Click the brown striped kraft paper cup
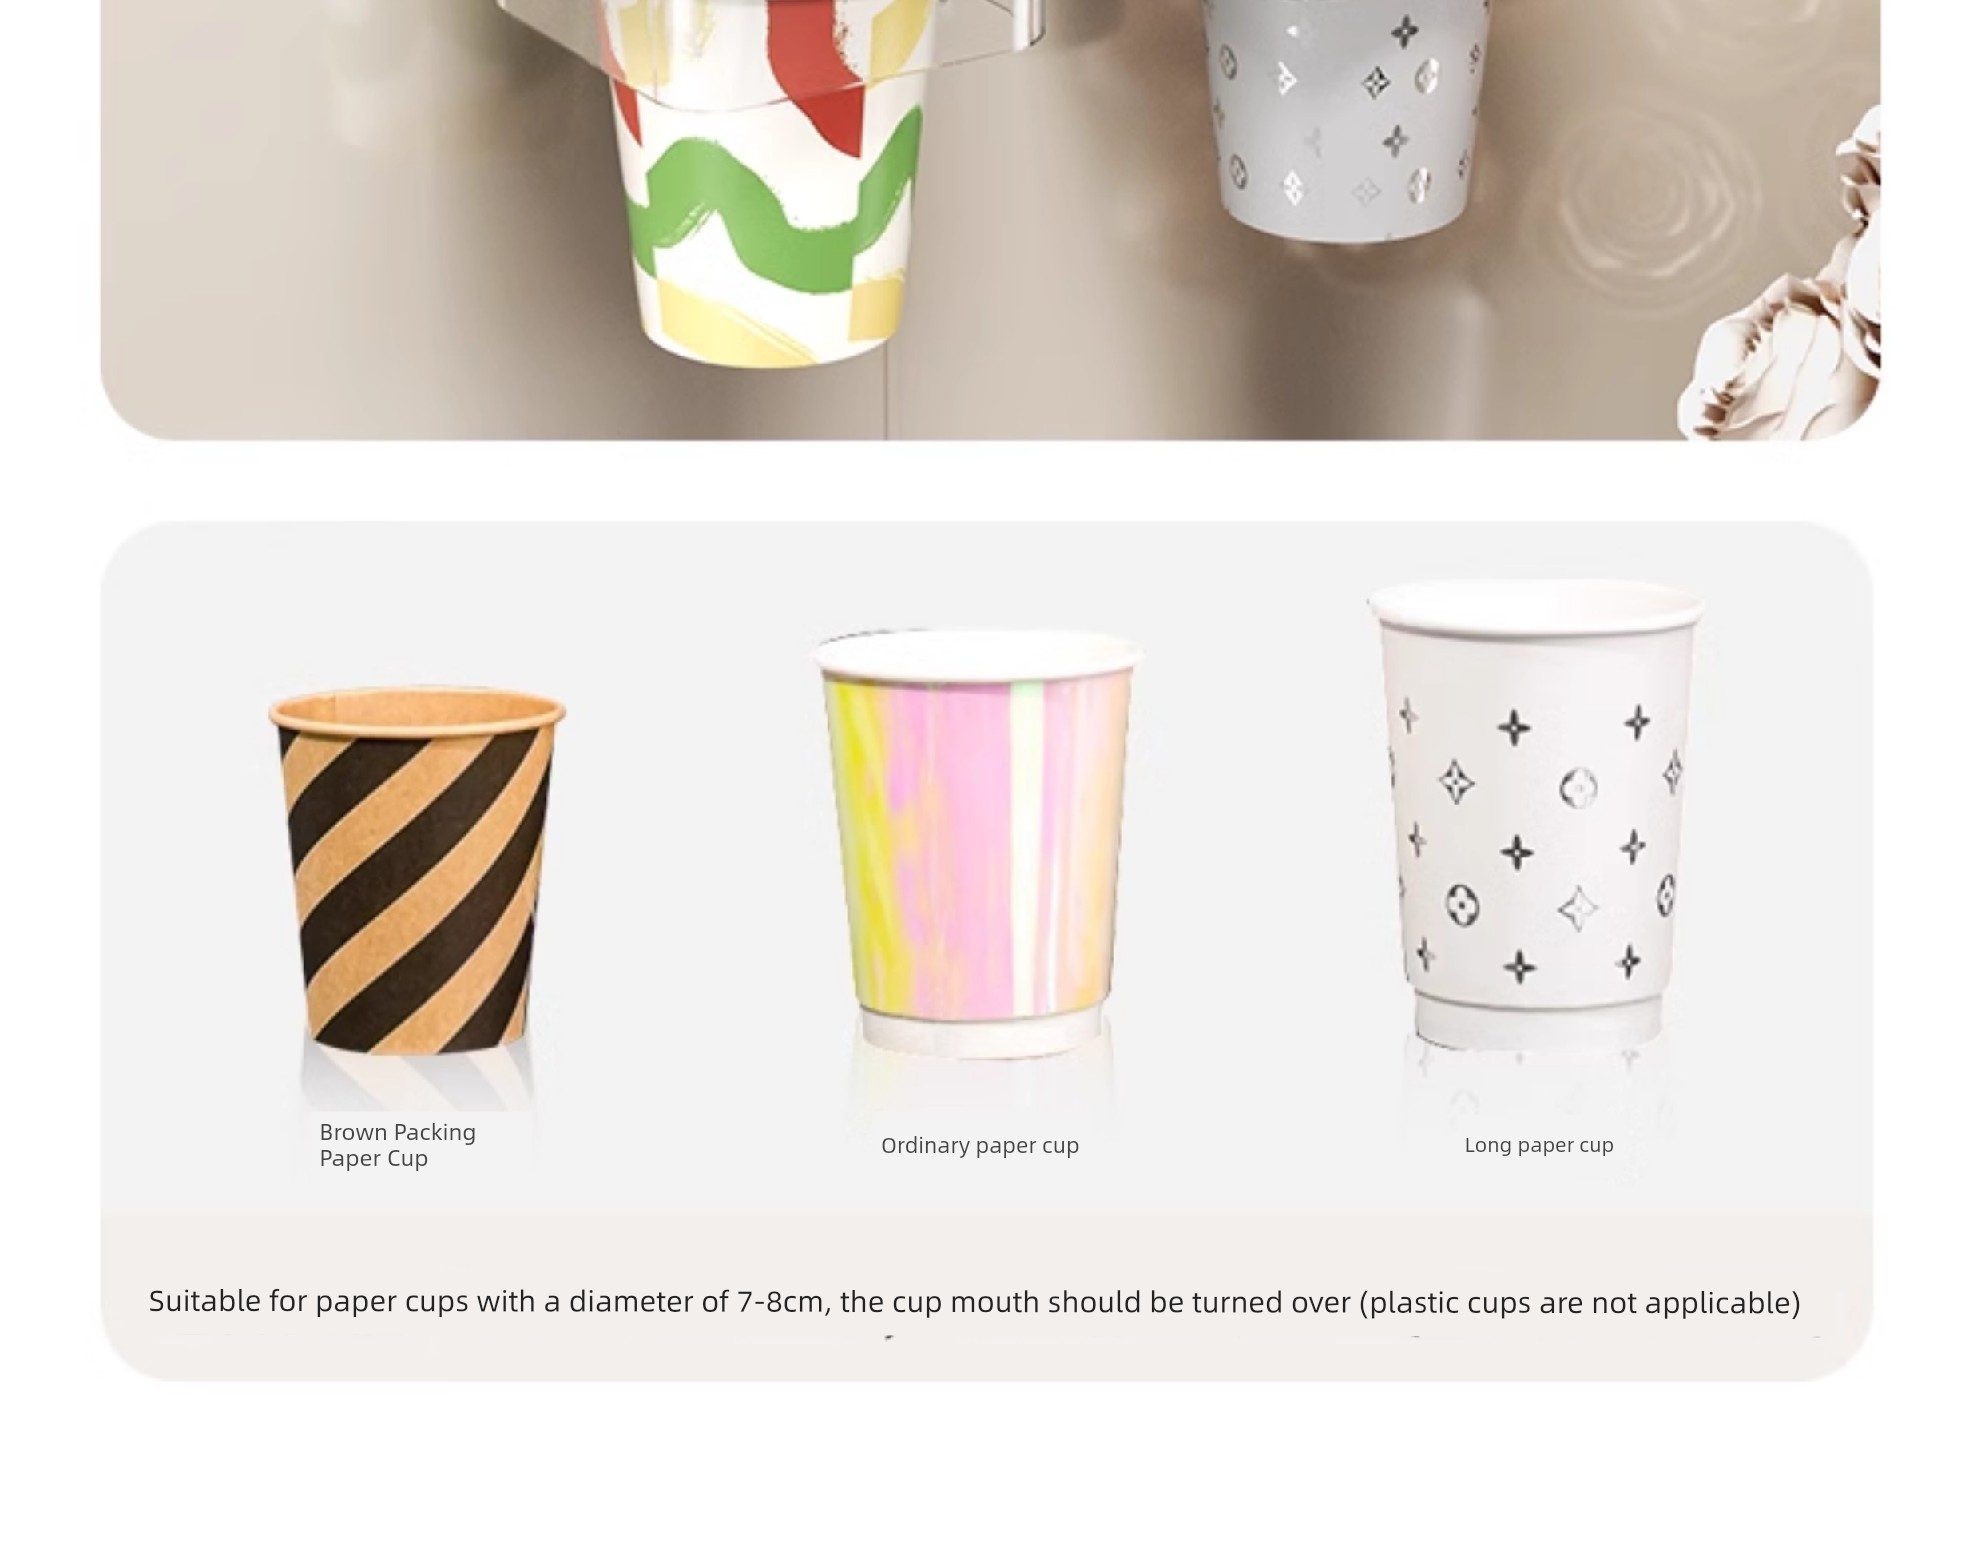Viewport: 1981px width, 1547px height. [417, 870]
